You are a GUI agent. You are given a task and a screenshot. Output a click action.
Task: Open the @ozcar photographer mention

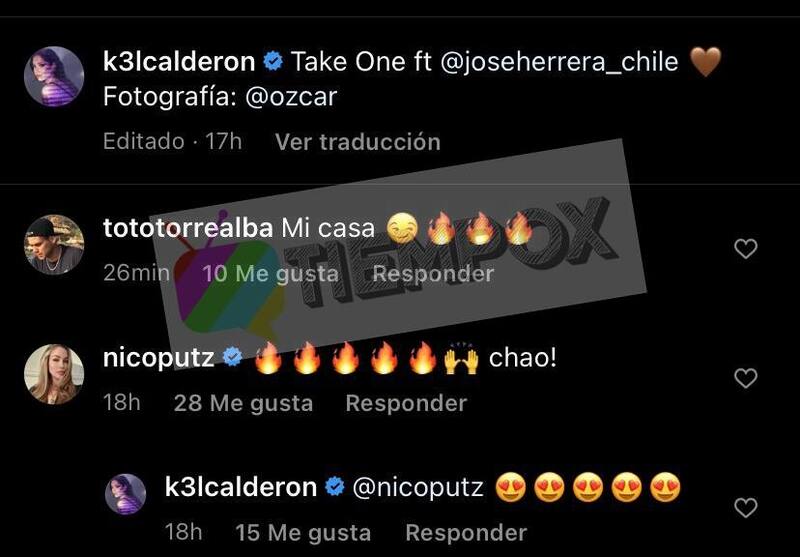click(291, 96)
